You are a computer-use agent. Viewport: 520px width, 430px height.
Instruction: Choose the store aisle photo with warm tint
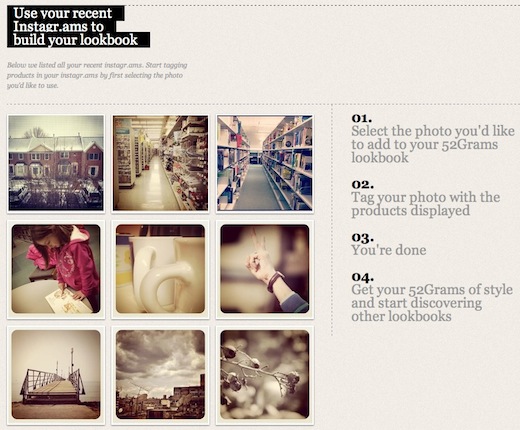coord(160,163)
